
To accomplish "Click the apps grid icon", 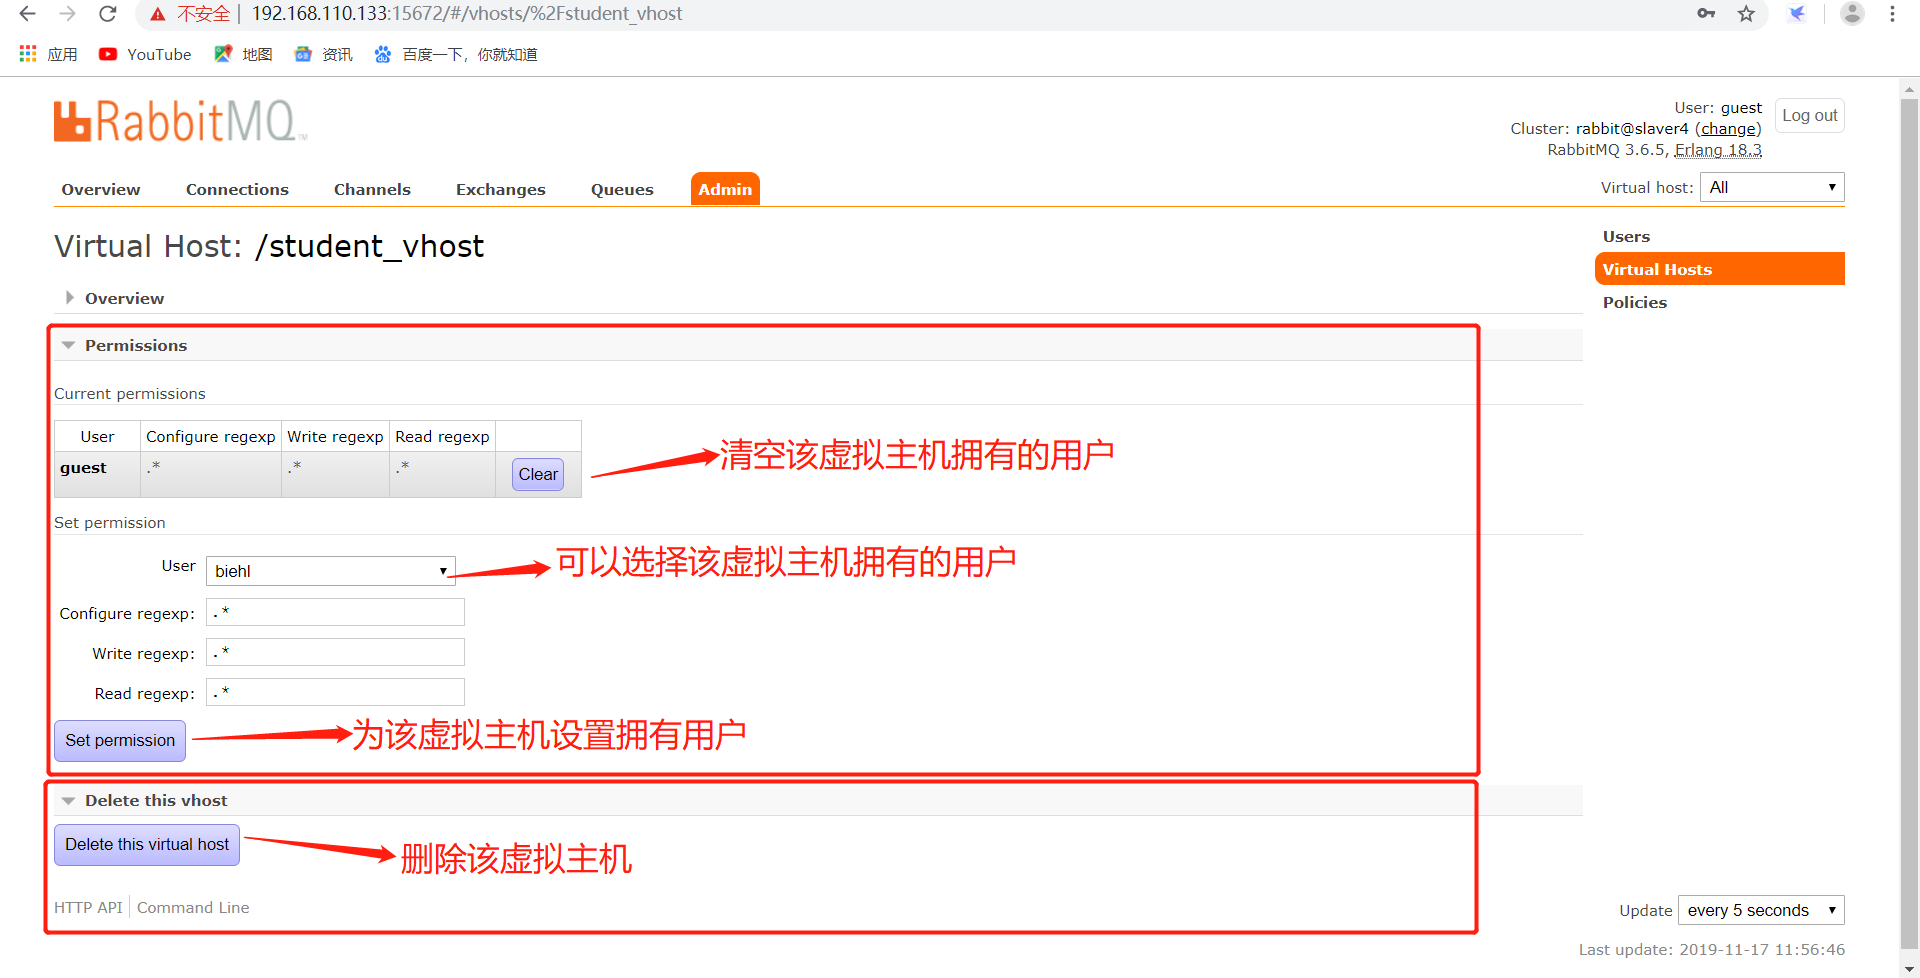I will pyautogui.click(x=27, y=53).
